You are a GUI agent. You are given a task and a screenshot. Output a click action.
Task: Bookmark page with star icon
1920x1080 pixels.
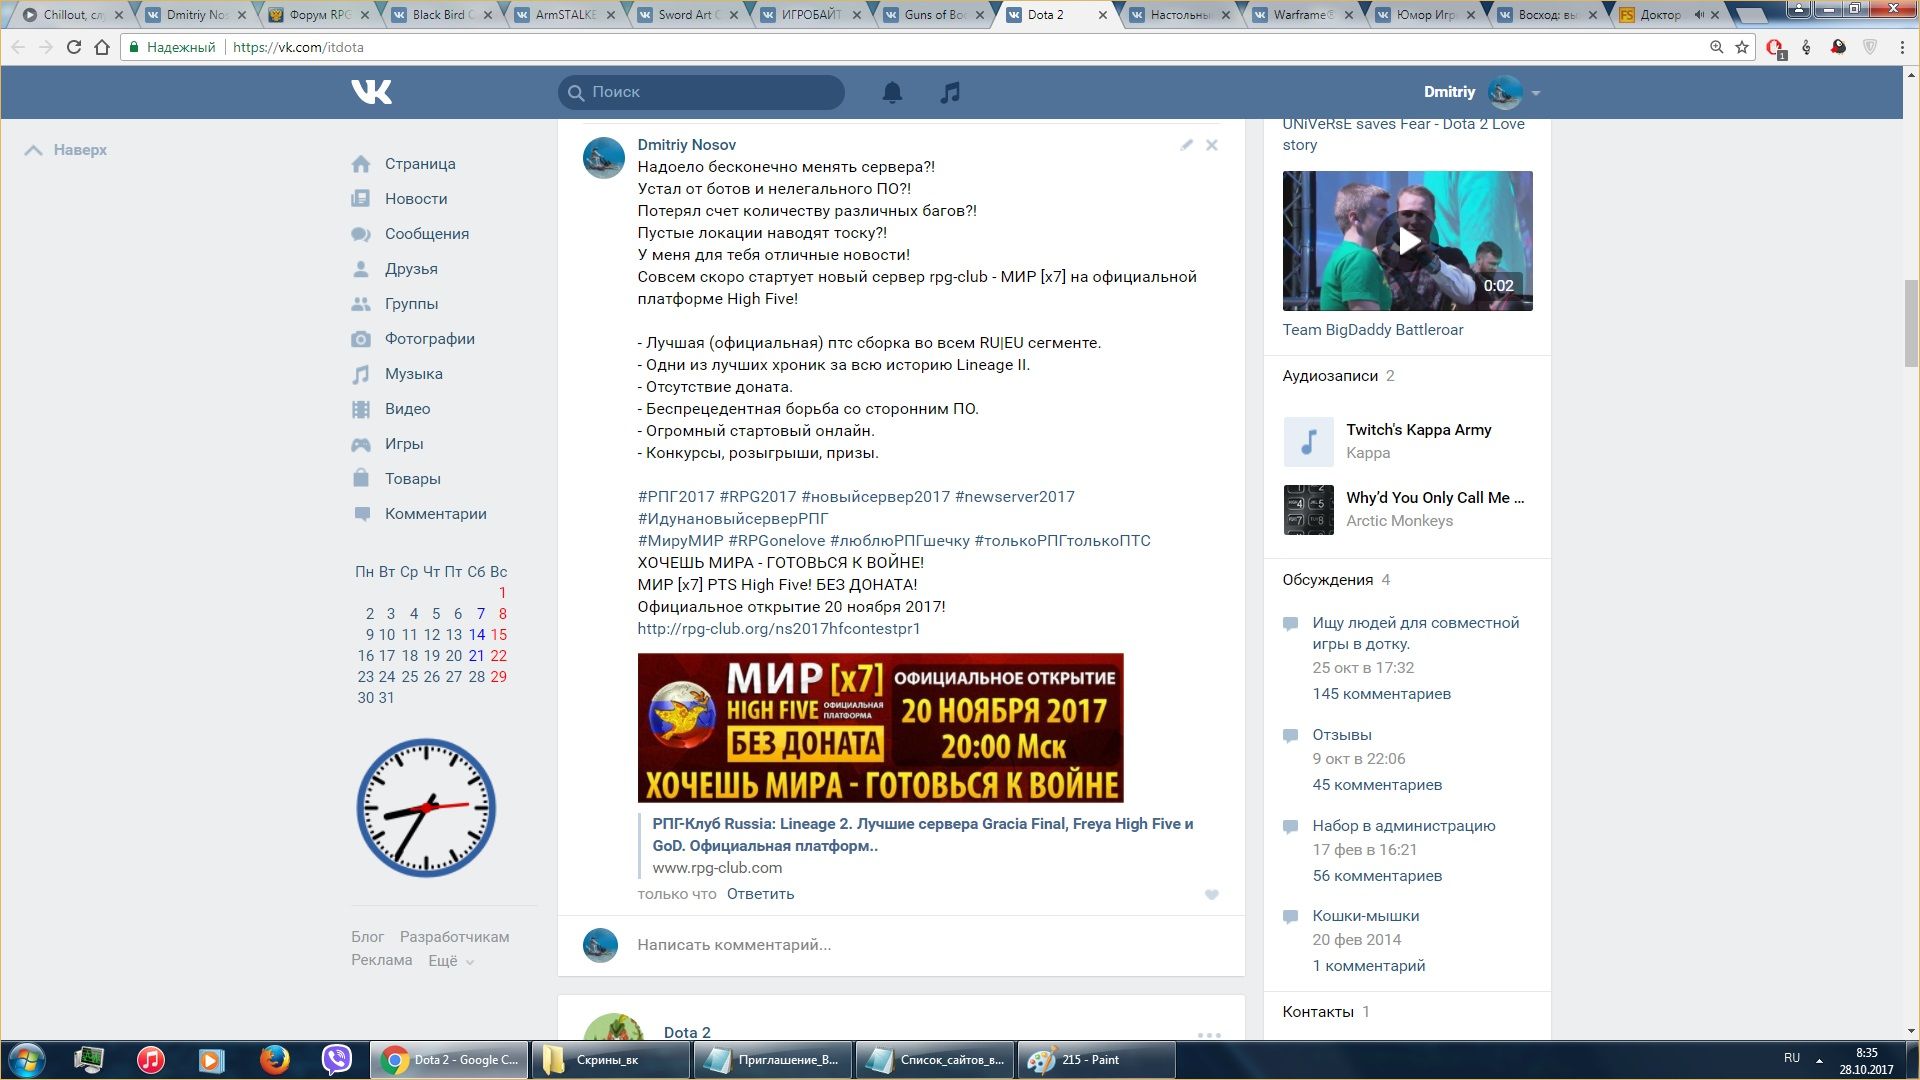pyautogui.click(x=1742, y=47)
